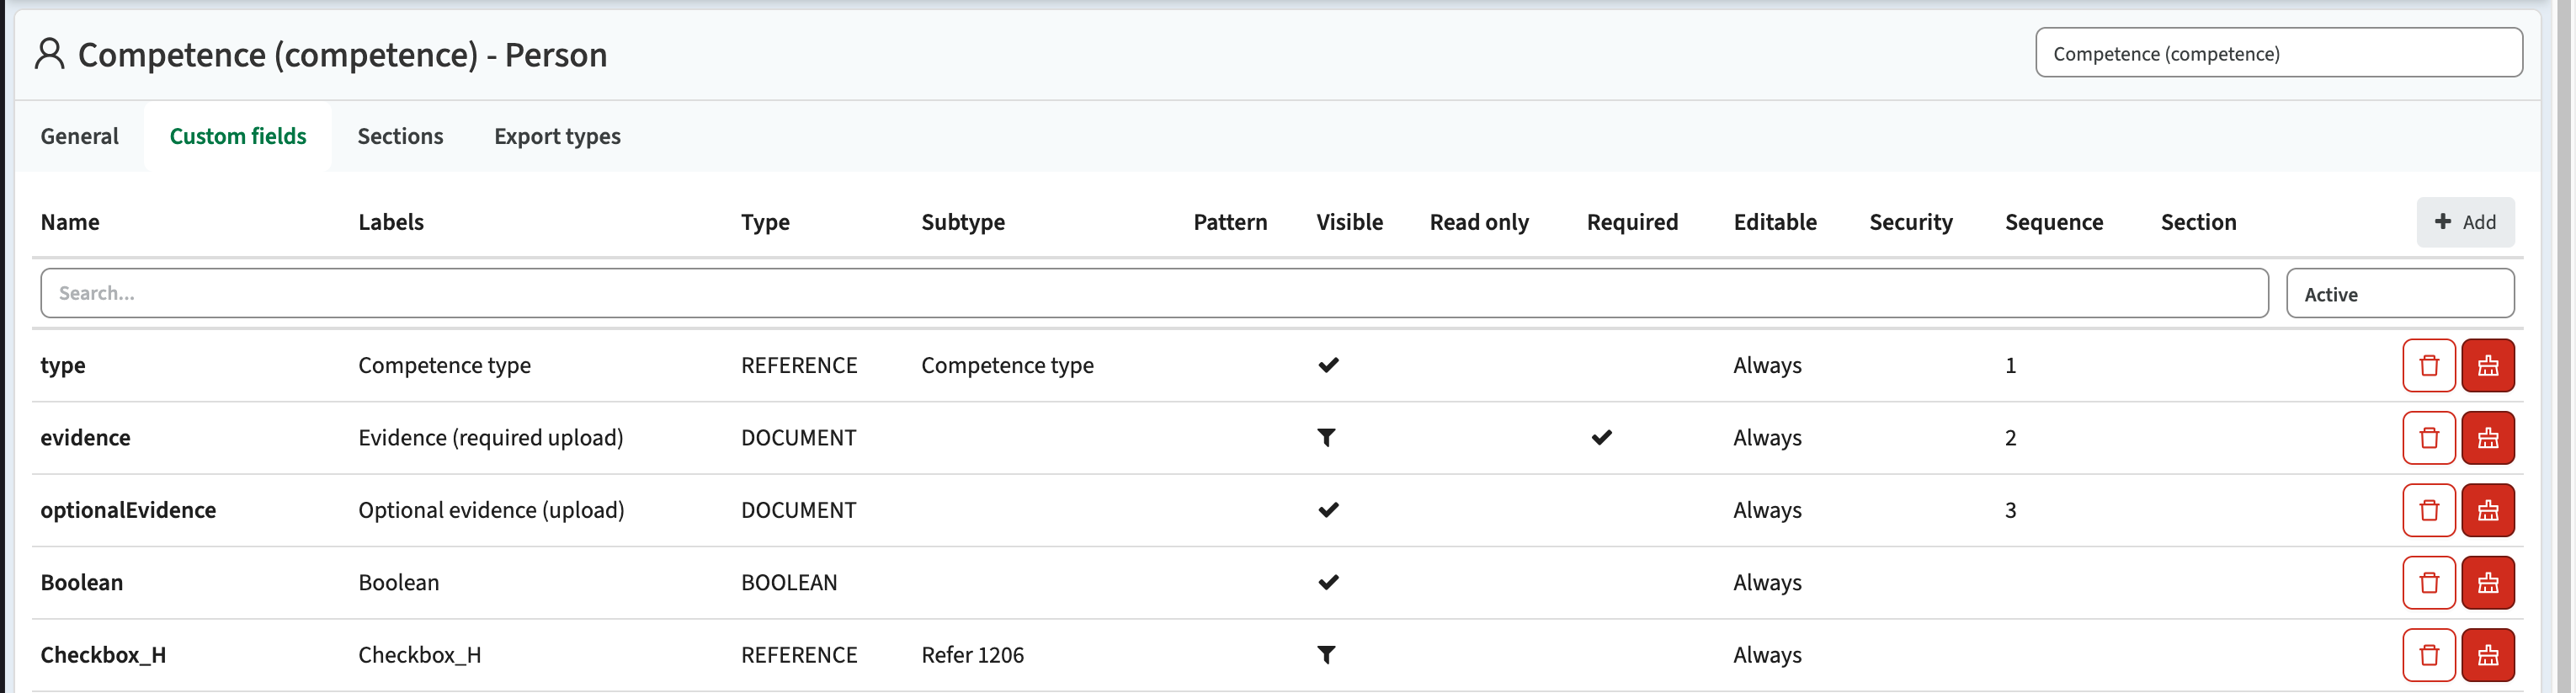
Task: Click the 'Evidence (required upload)' label
Action: click(x=492, y=438)
